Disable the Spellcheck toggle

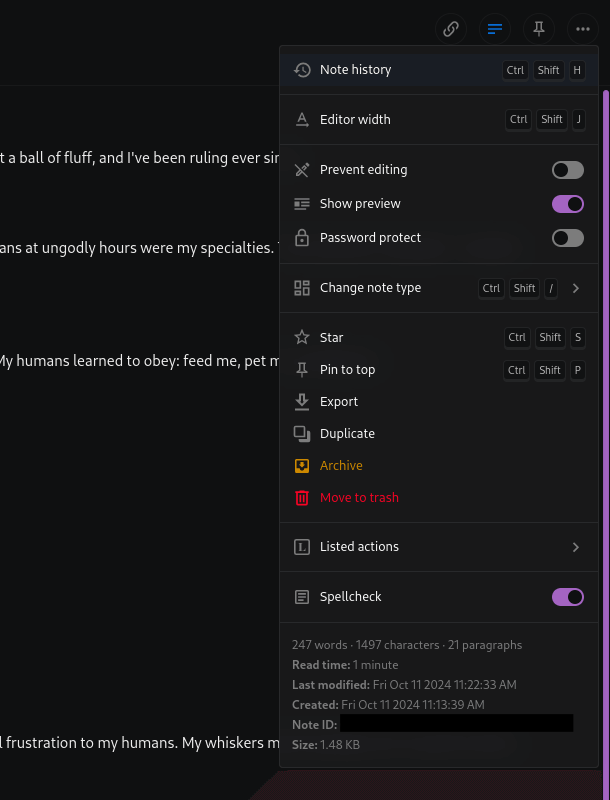(567, 597)
